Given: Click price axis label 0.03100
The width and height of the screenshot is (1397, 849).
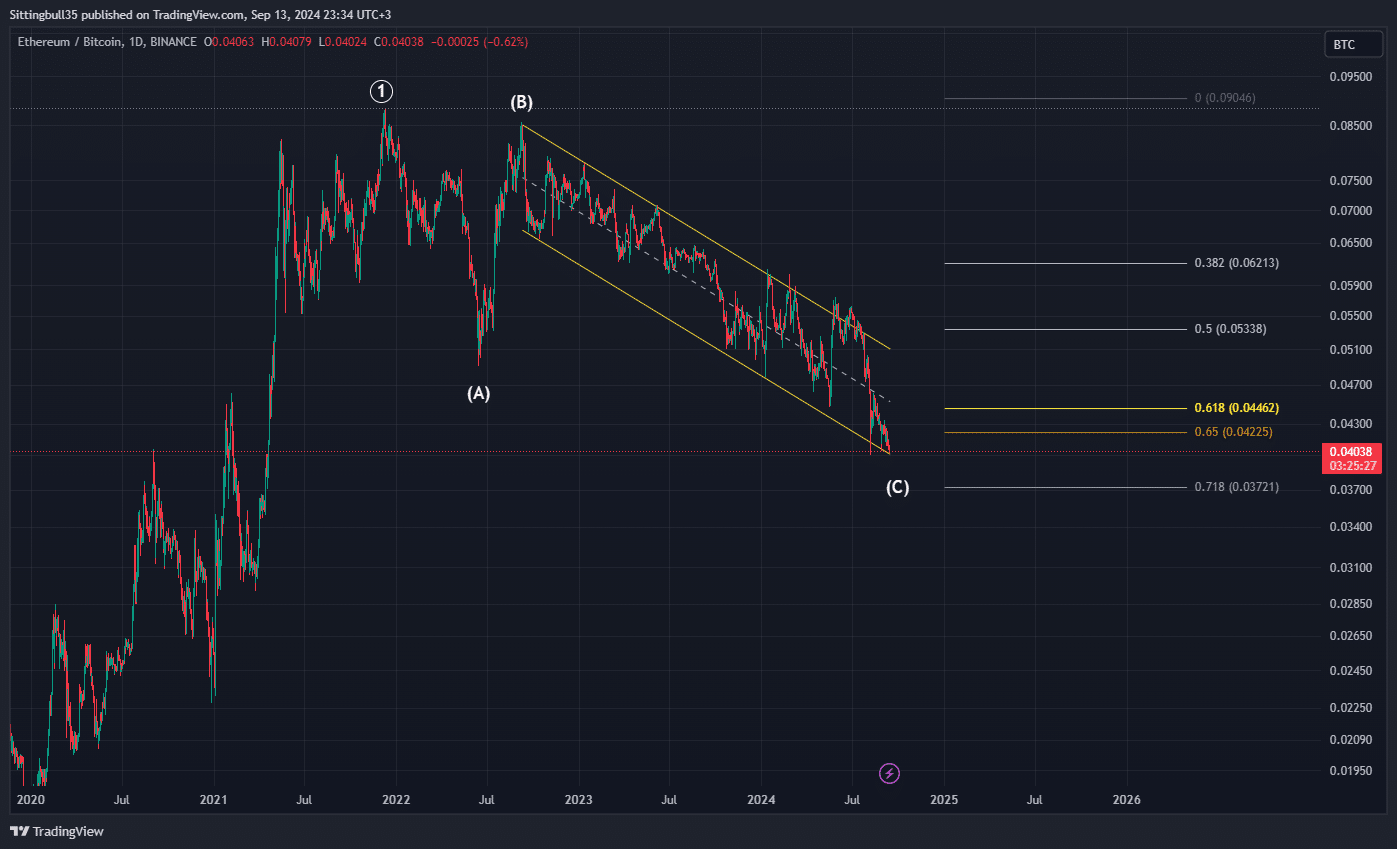Looking at the screenshot, I should coord(1351,567).
